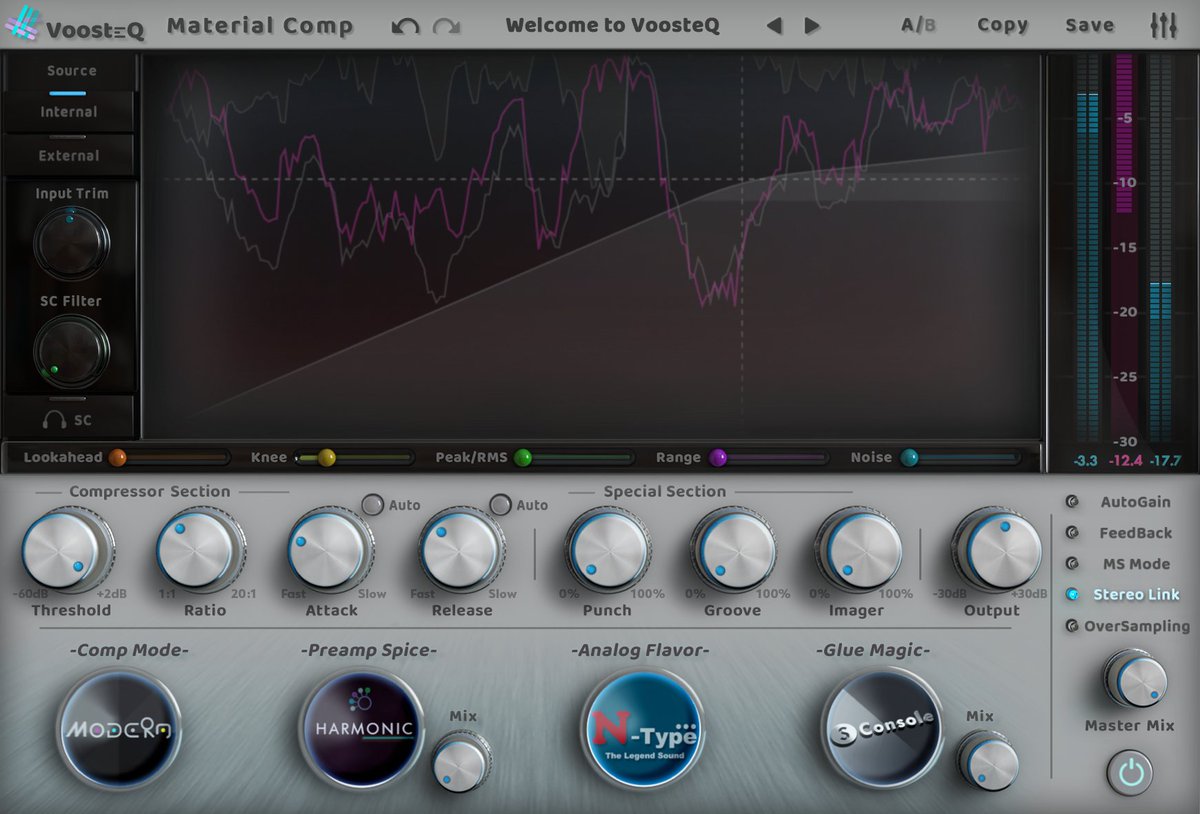The image size is (1200, 814).
Task: Click the plugin power bypass button
Action: tap(1129, 774)
